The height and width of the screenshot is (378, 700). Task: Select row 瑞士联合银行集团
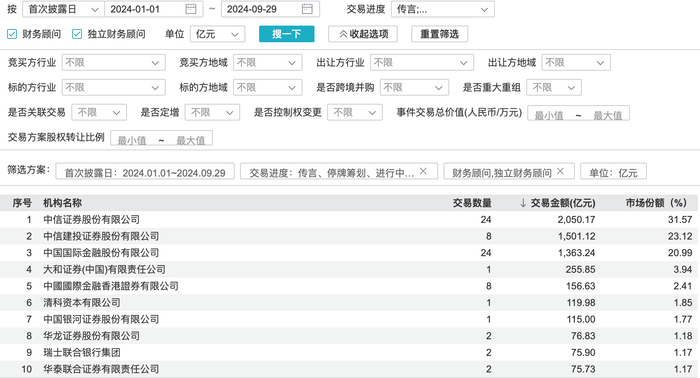tap(350, 353)
